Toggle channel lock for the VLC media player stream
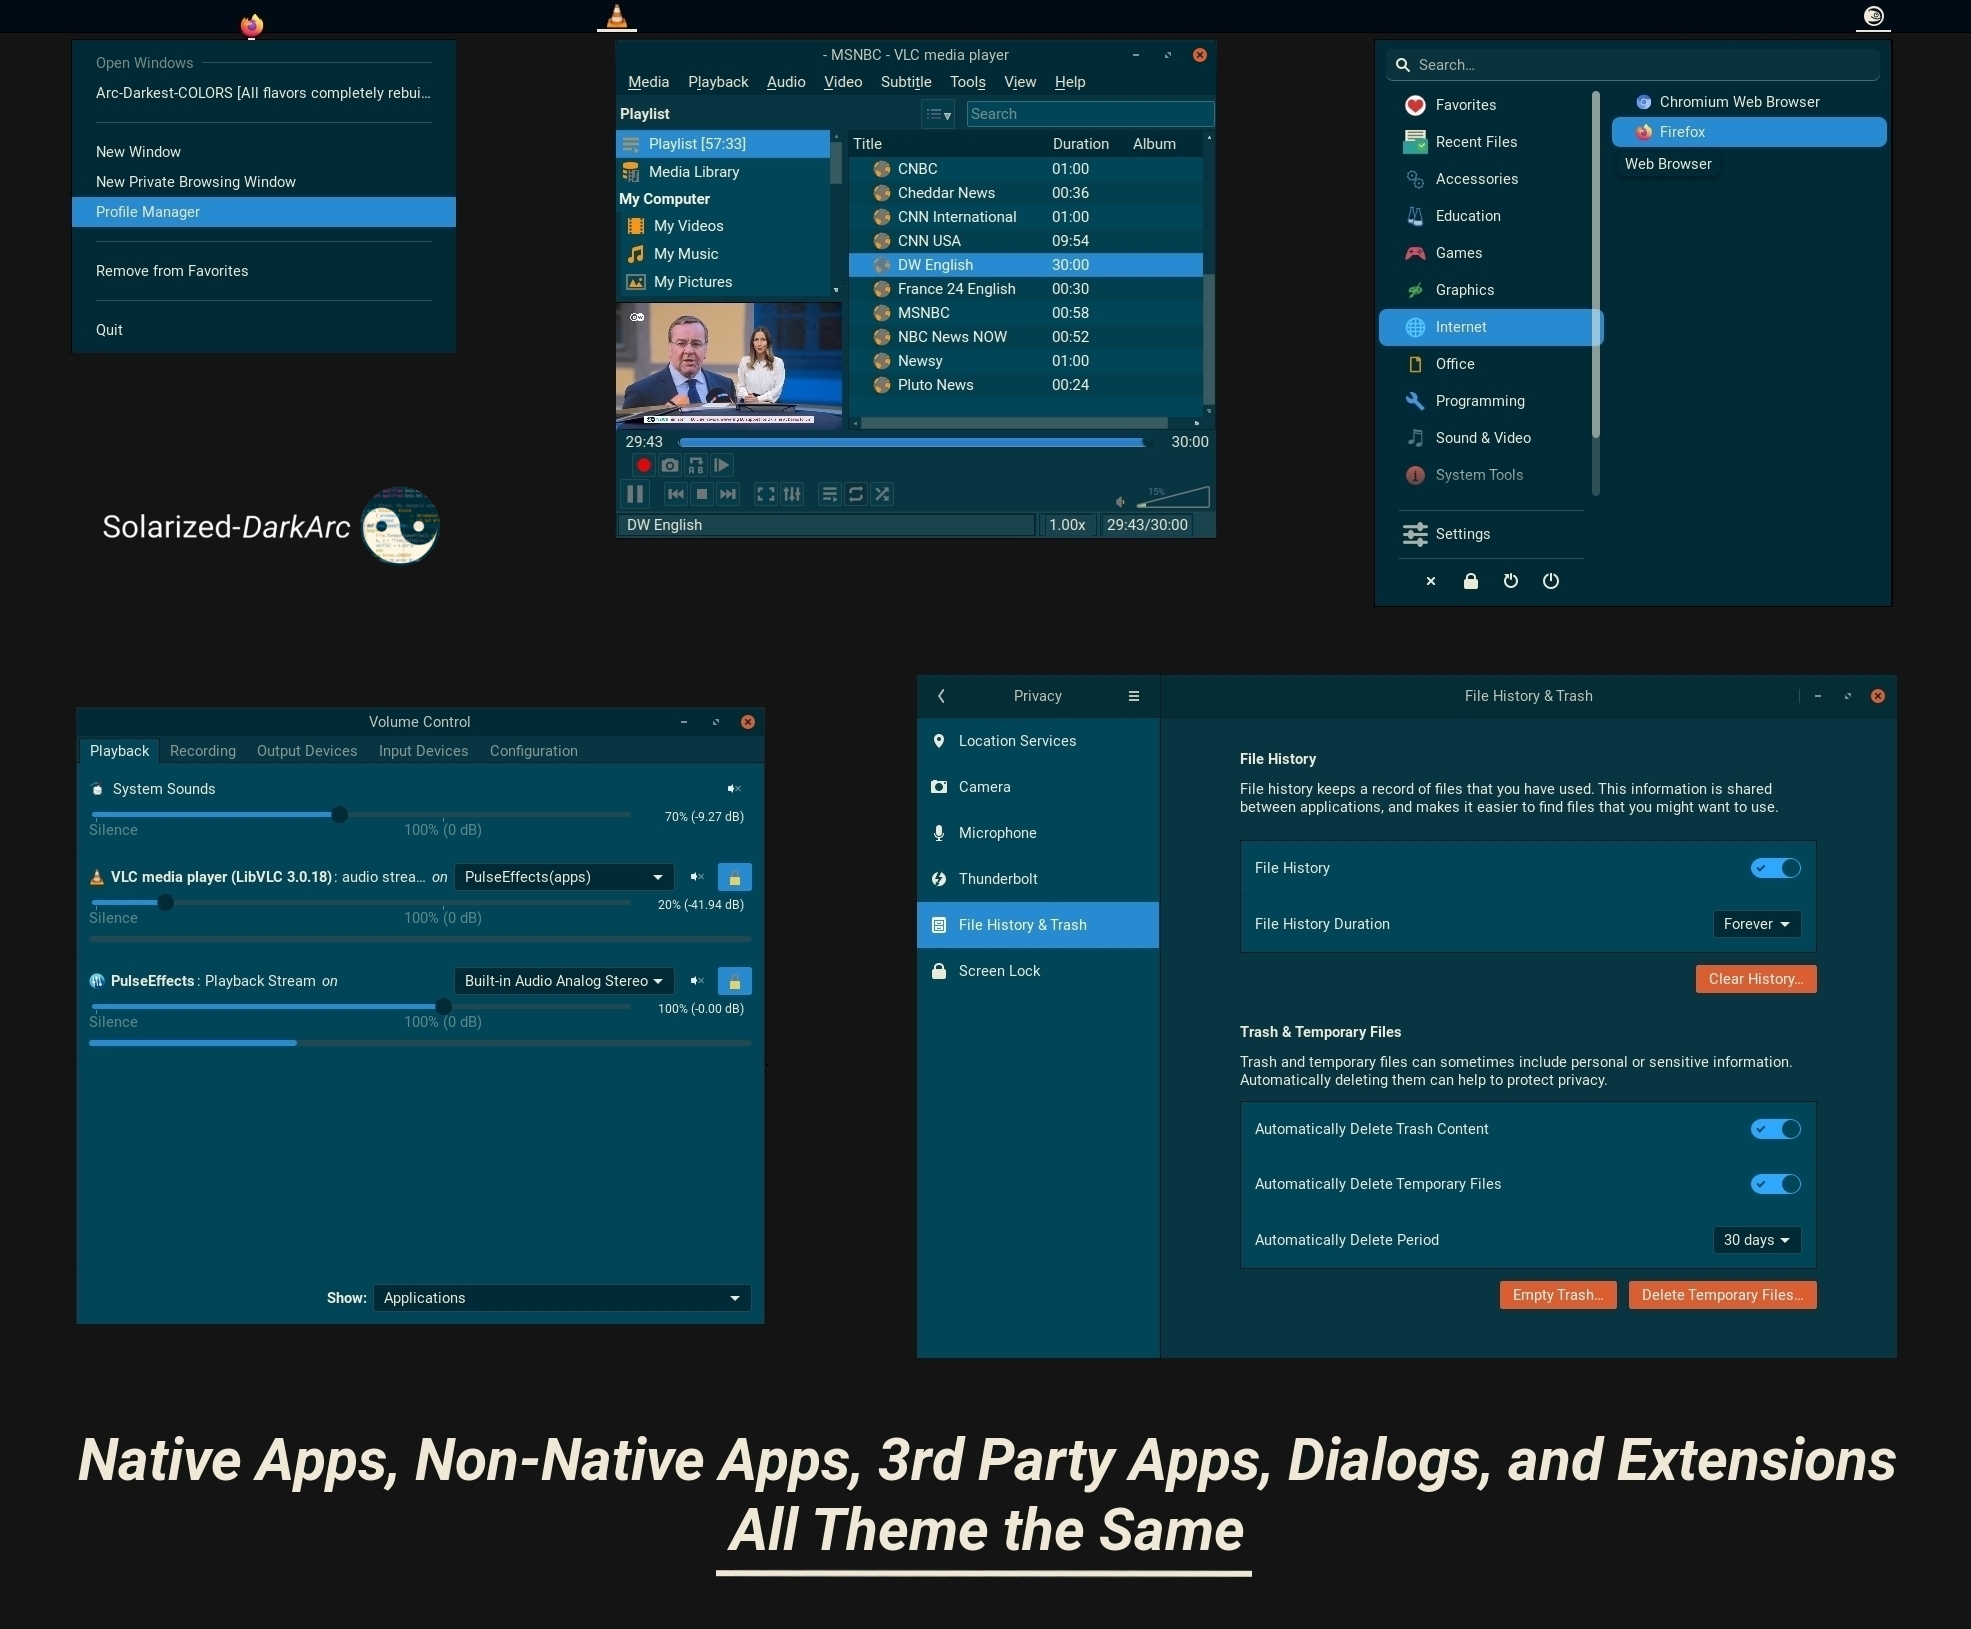The height and width of the screenshot is (1629, 1971). point(735,877)
